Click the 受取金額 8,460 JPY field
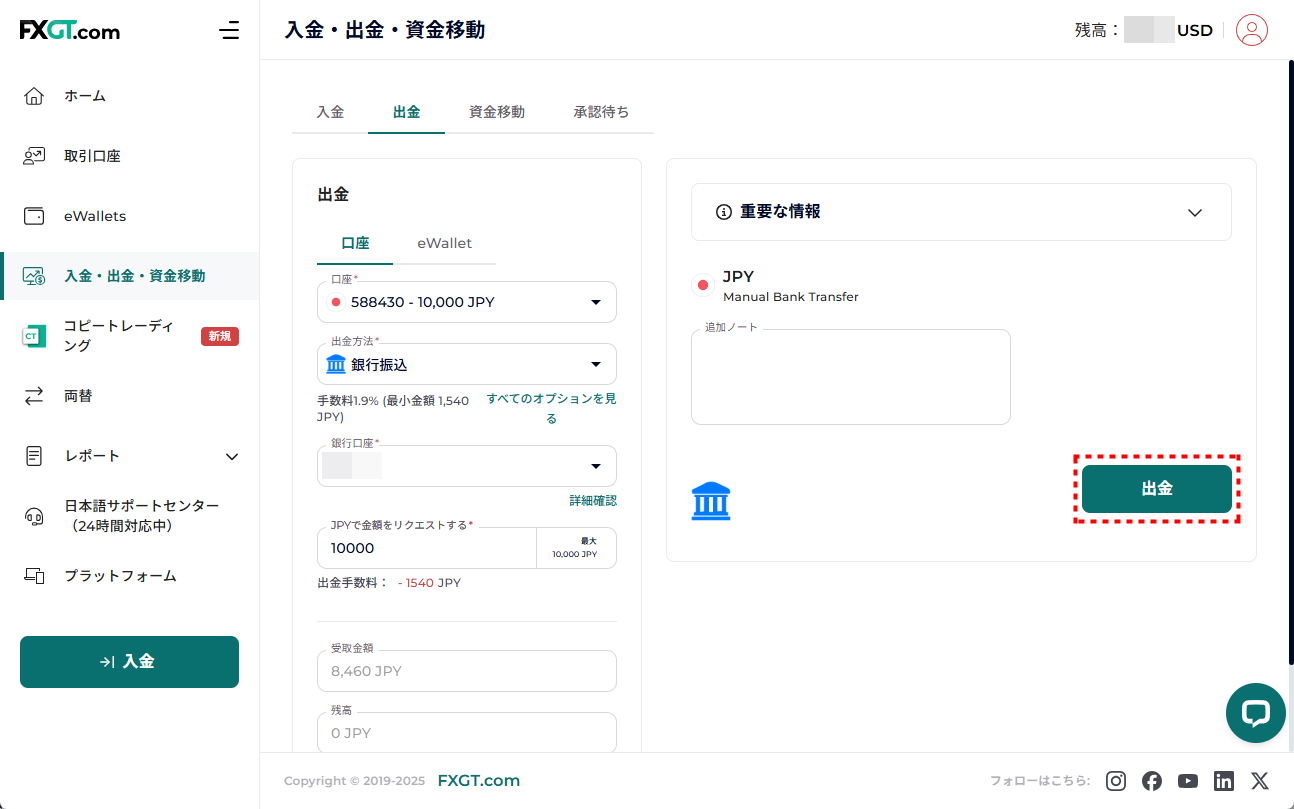The width and height of the screenshot is (1294, 809). [467, 671]
